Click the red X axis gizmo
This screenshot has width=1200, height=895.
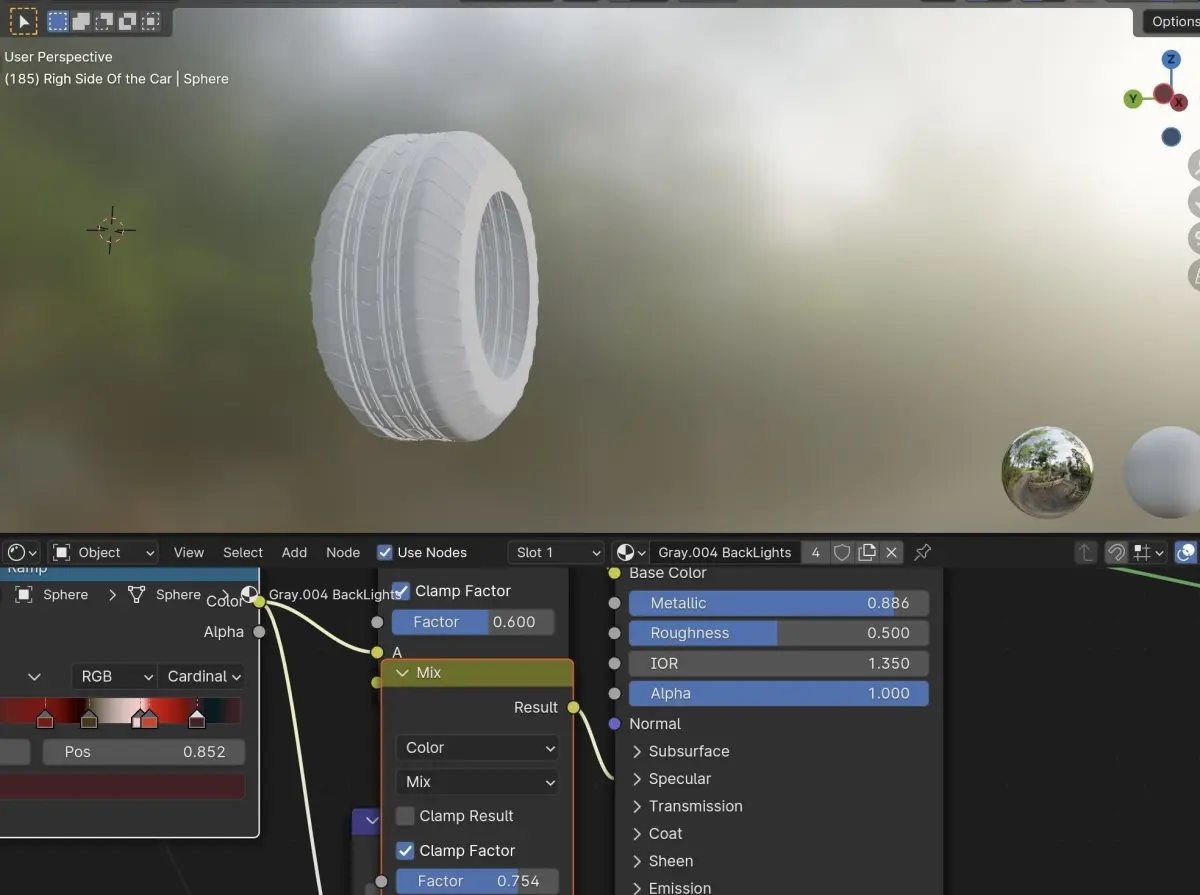(1179, 102)
